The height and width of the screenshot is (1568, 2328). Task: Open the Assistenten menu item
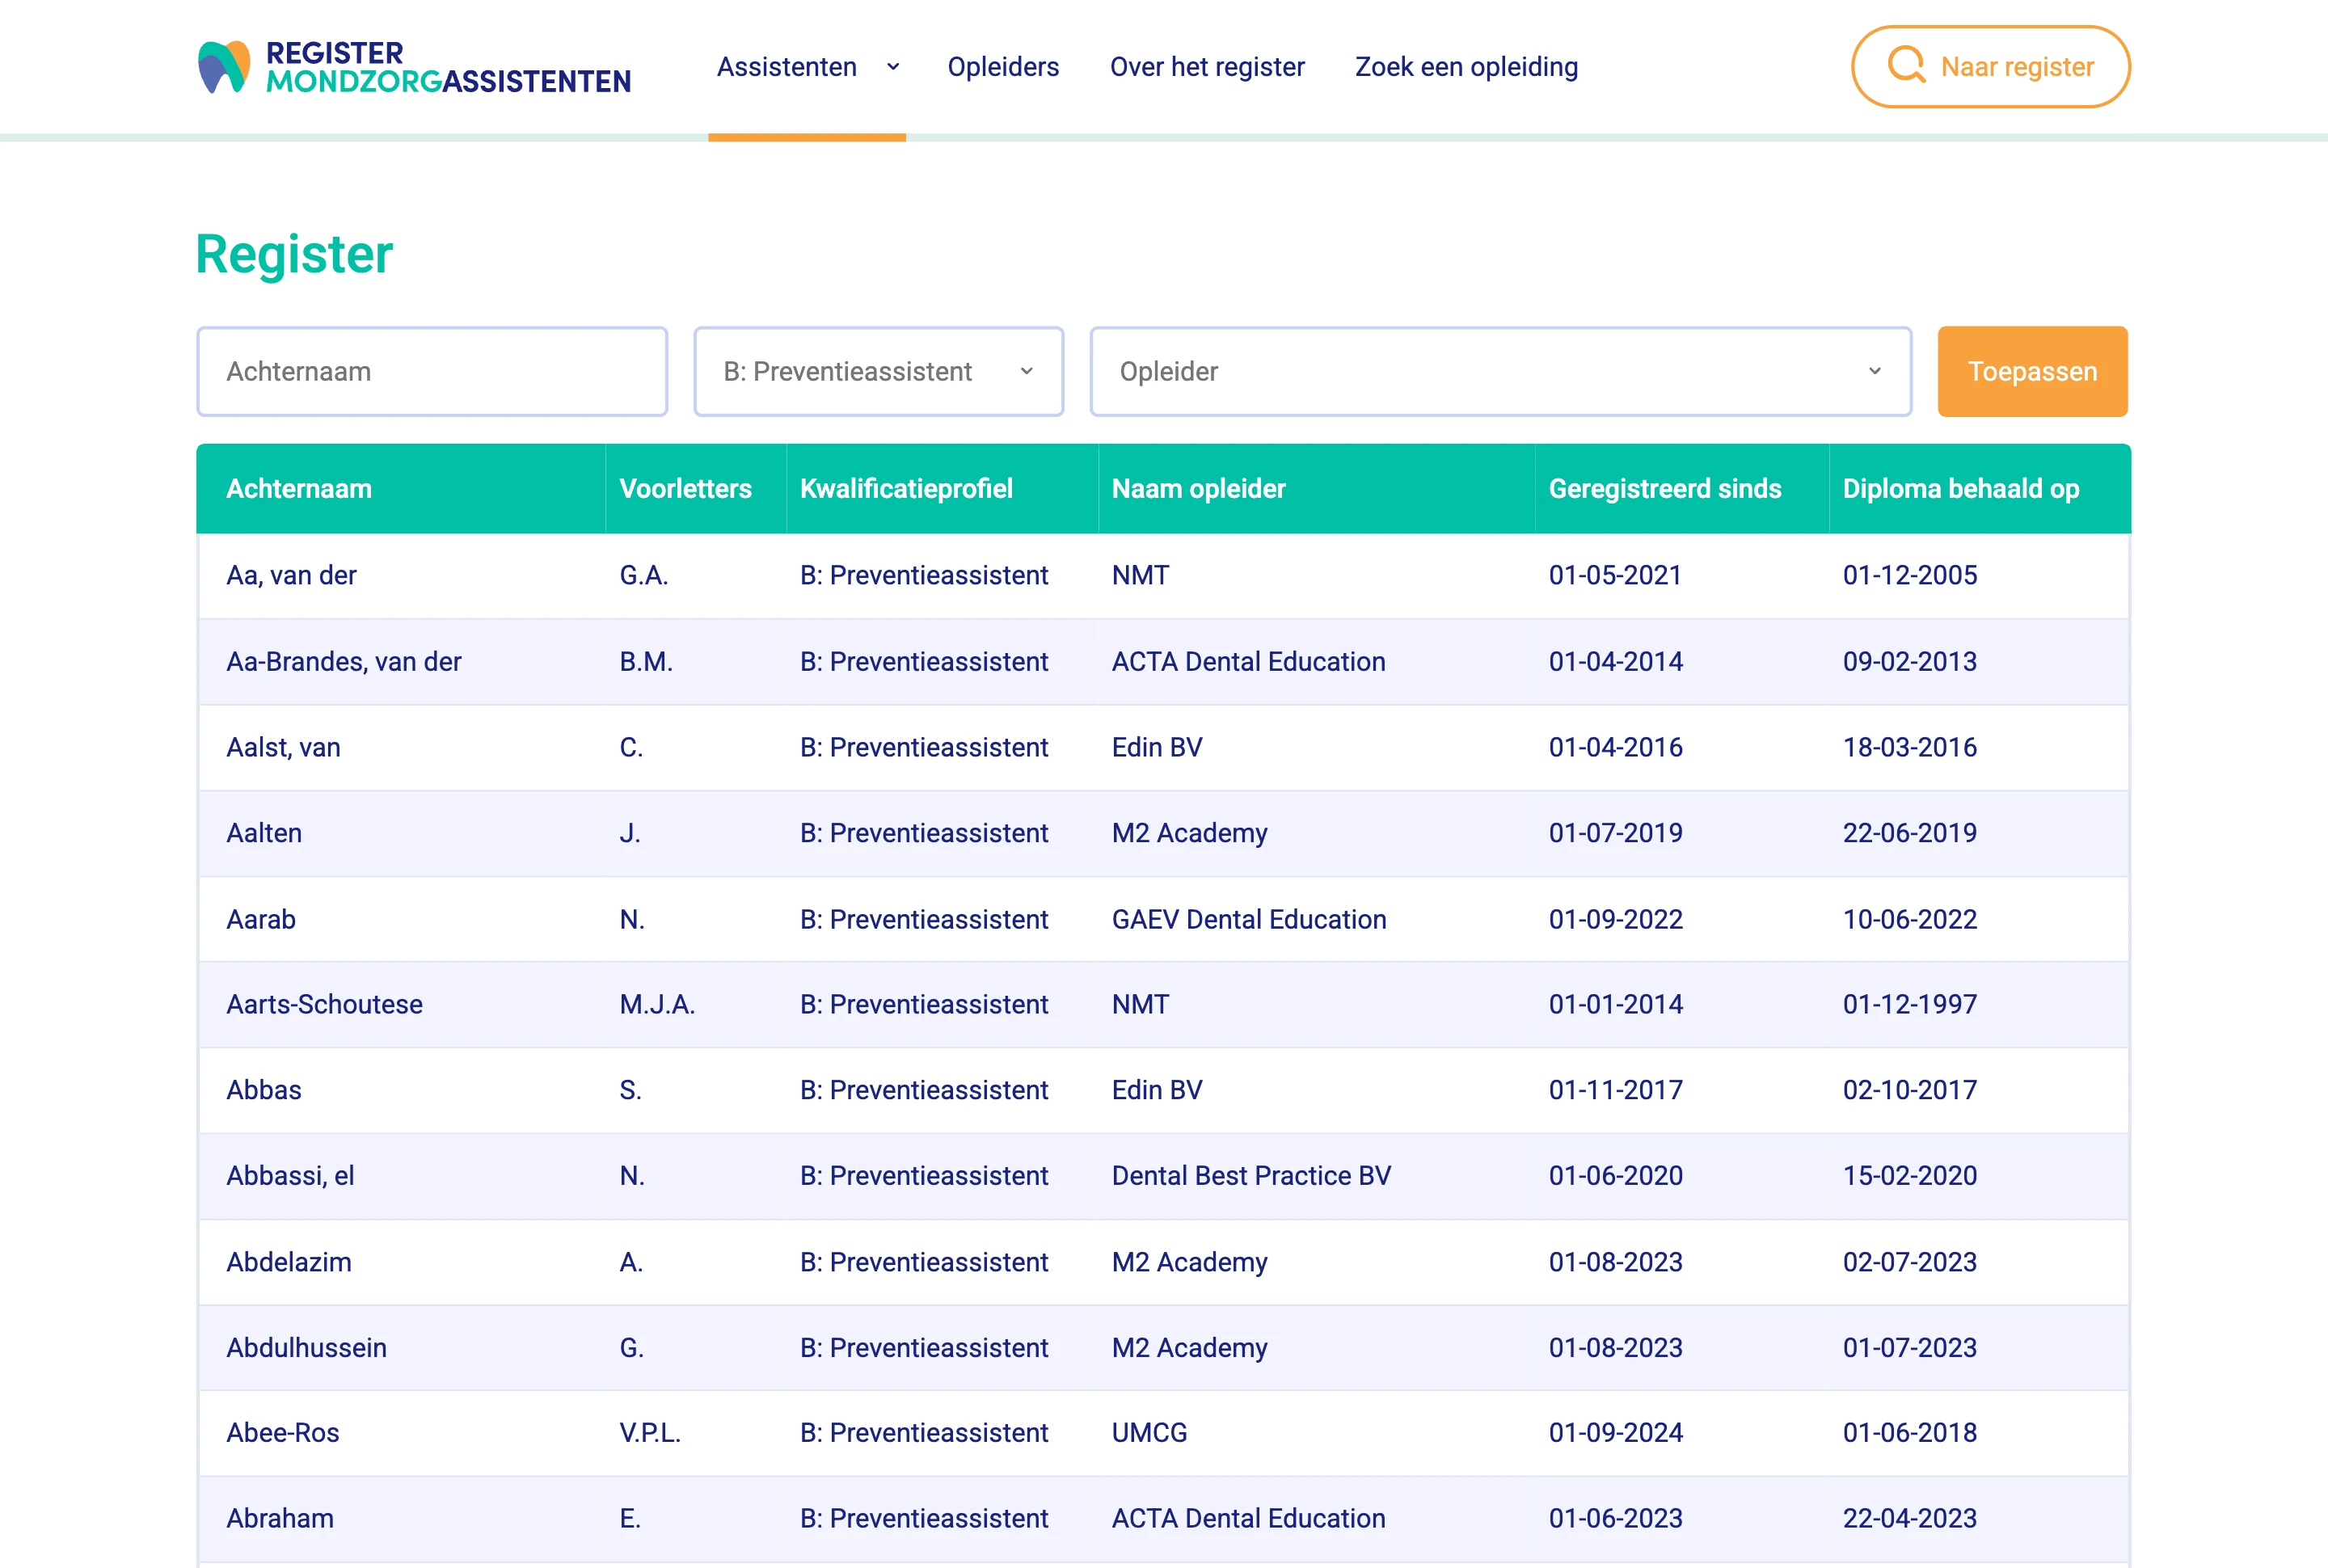coord(786,67)
